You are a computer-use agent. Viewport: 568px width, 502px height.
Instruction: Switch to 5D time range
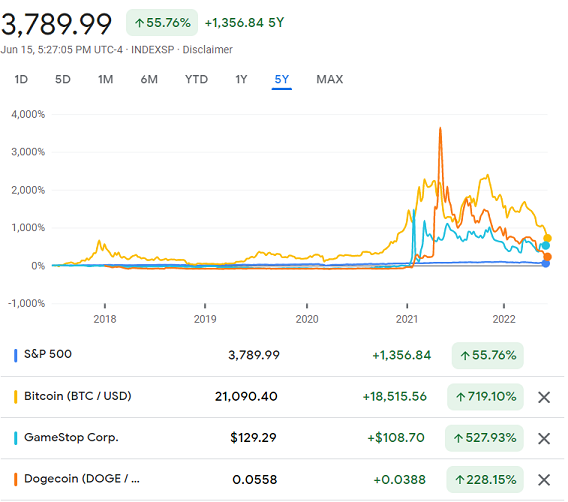pyautogui.click(x=63, y=79)
